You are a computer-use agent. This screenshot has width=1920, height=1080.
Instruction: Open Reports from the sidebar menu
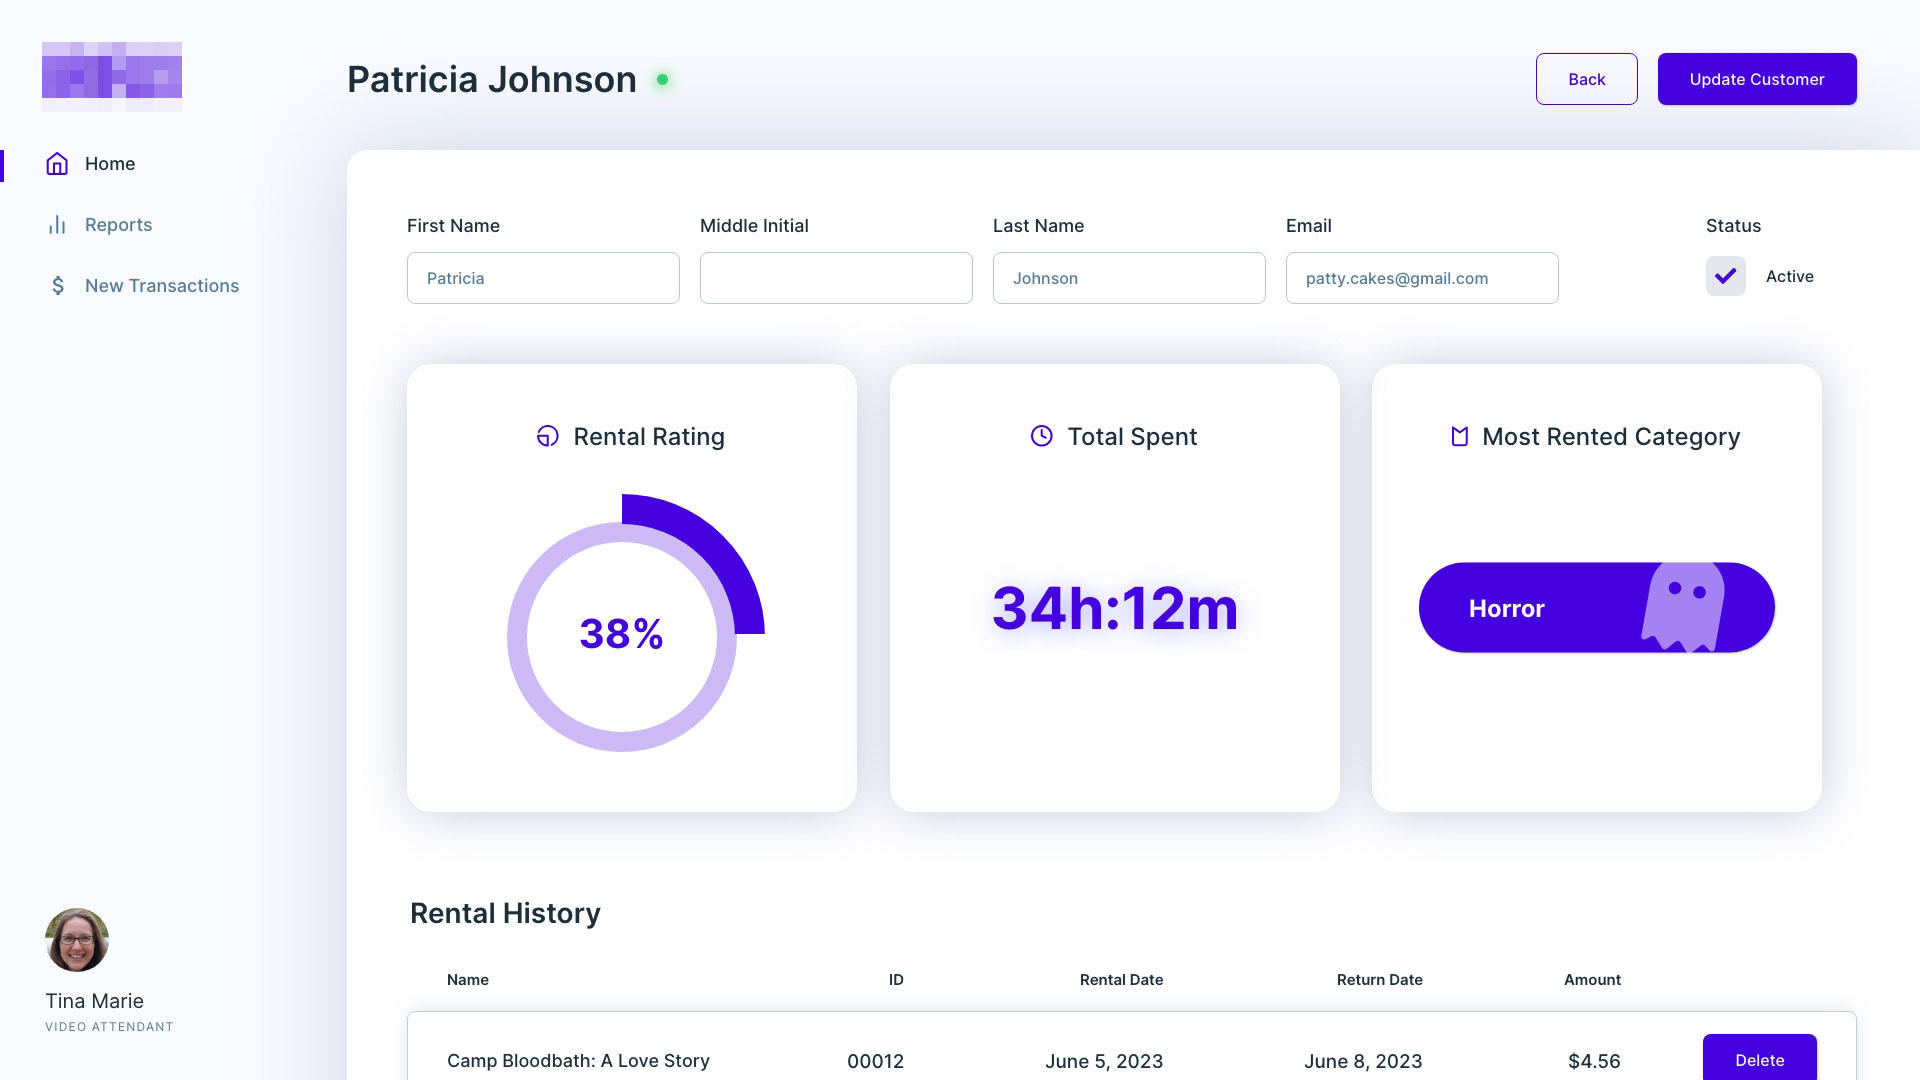[118, 224]
